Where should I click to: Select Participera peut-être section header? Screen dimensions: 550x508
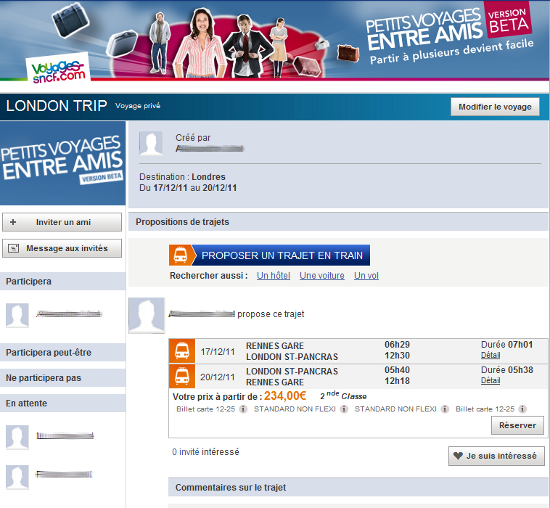[x=63, y=352]
